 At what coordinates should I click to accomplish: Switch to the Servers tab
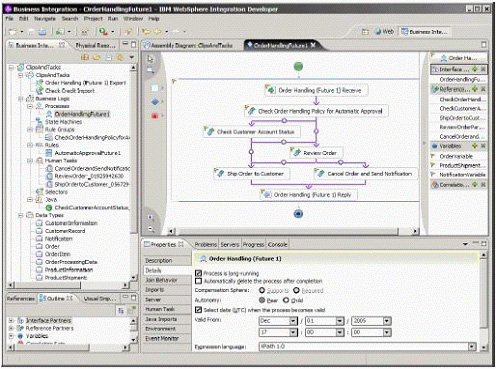point(230,244)
